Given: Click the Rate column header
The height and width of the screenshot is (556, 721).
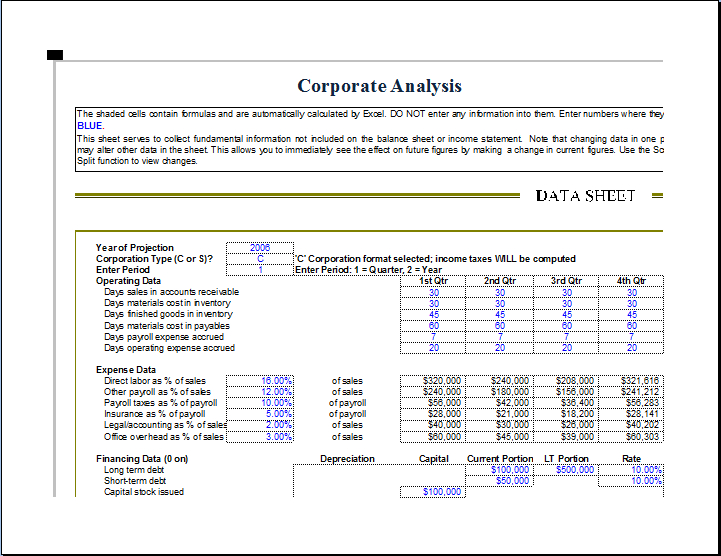Looking at the screenshot, I should tap(631, 459).
